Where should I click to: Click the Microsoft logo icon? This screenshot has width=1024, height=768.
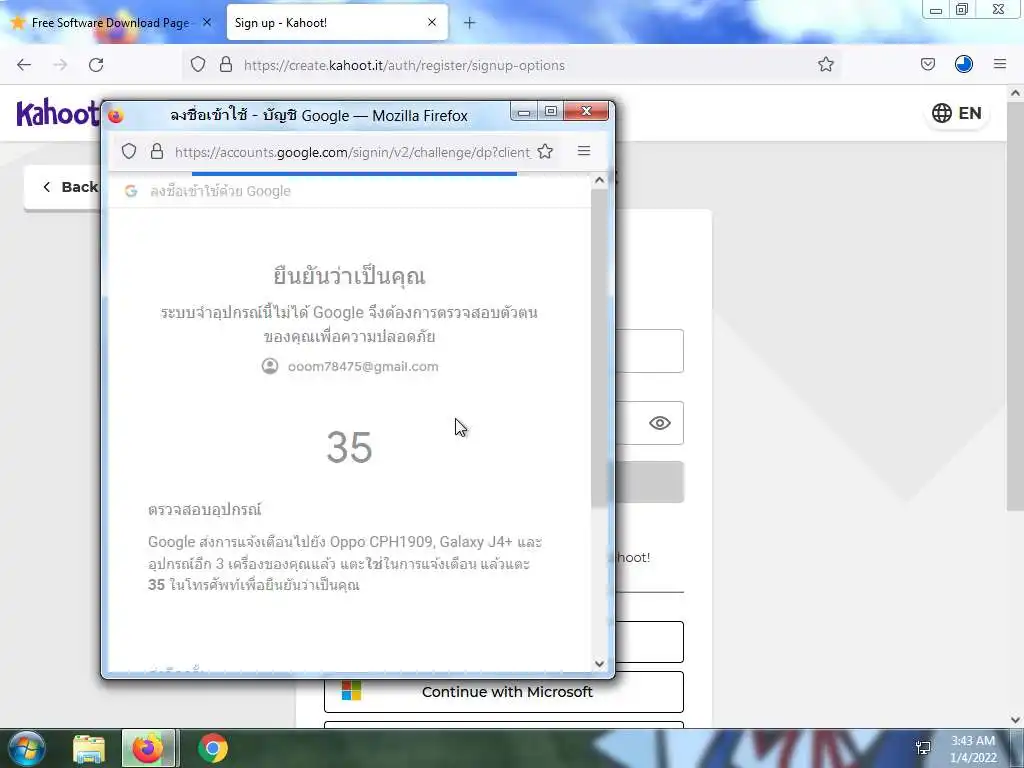point(351,691)
